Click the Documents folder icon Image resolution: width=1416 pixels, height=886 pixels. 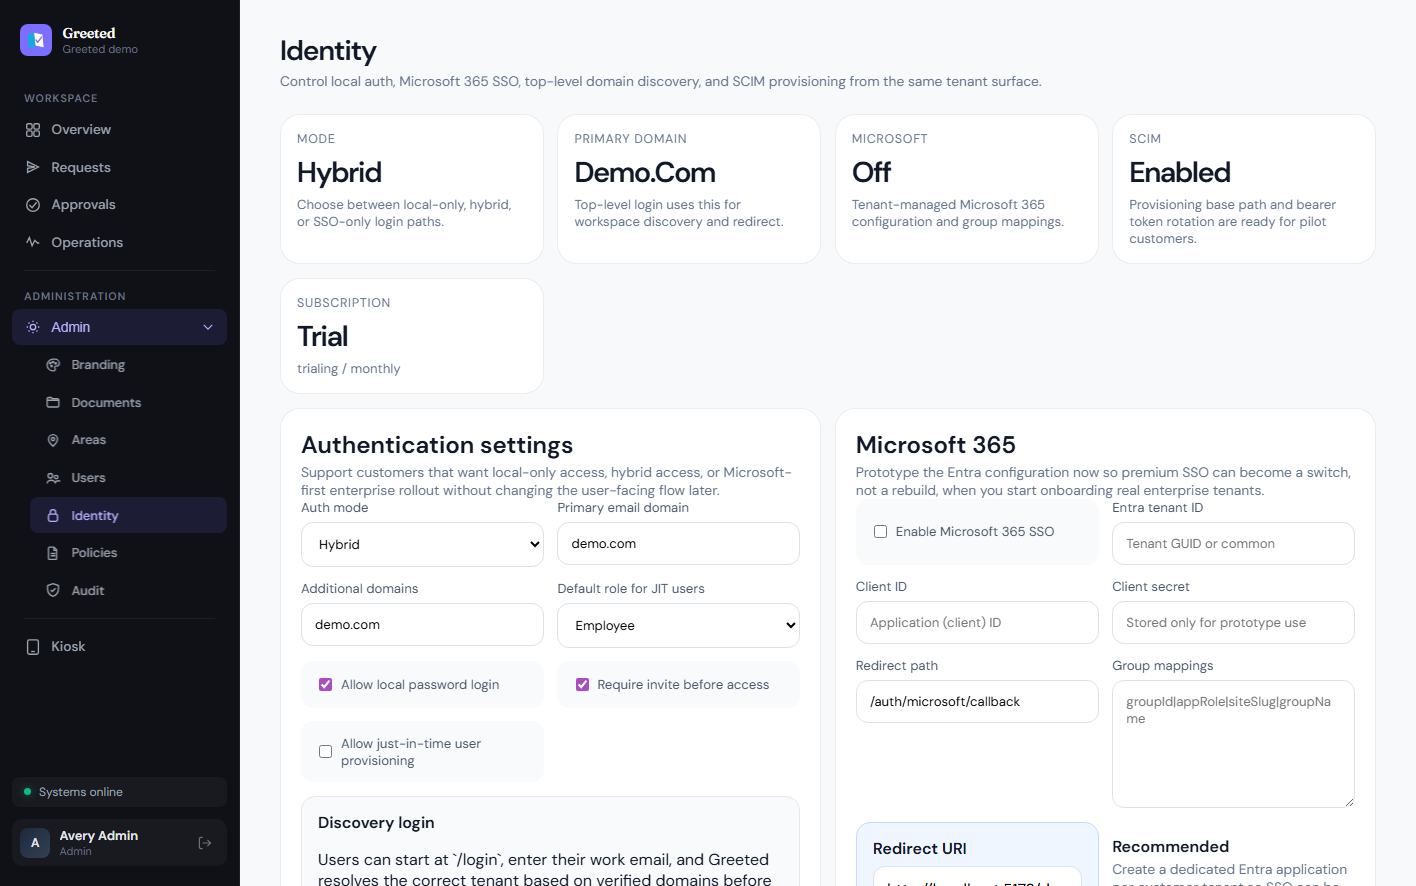click(53, 403)
